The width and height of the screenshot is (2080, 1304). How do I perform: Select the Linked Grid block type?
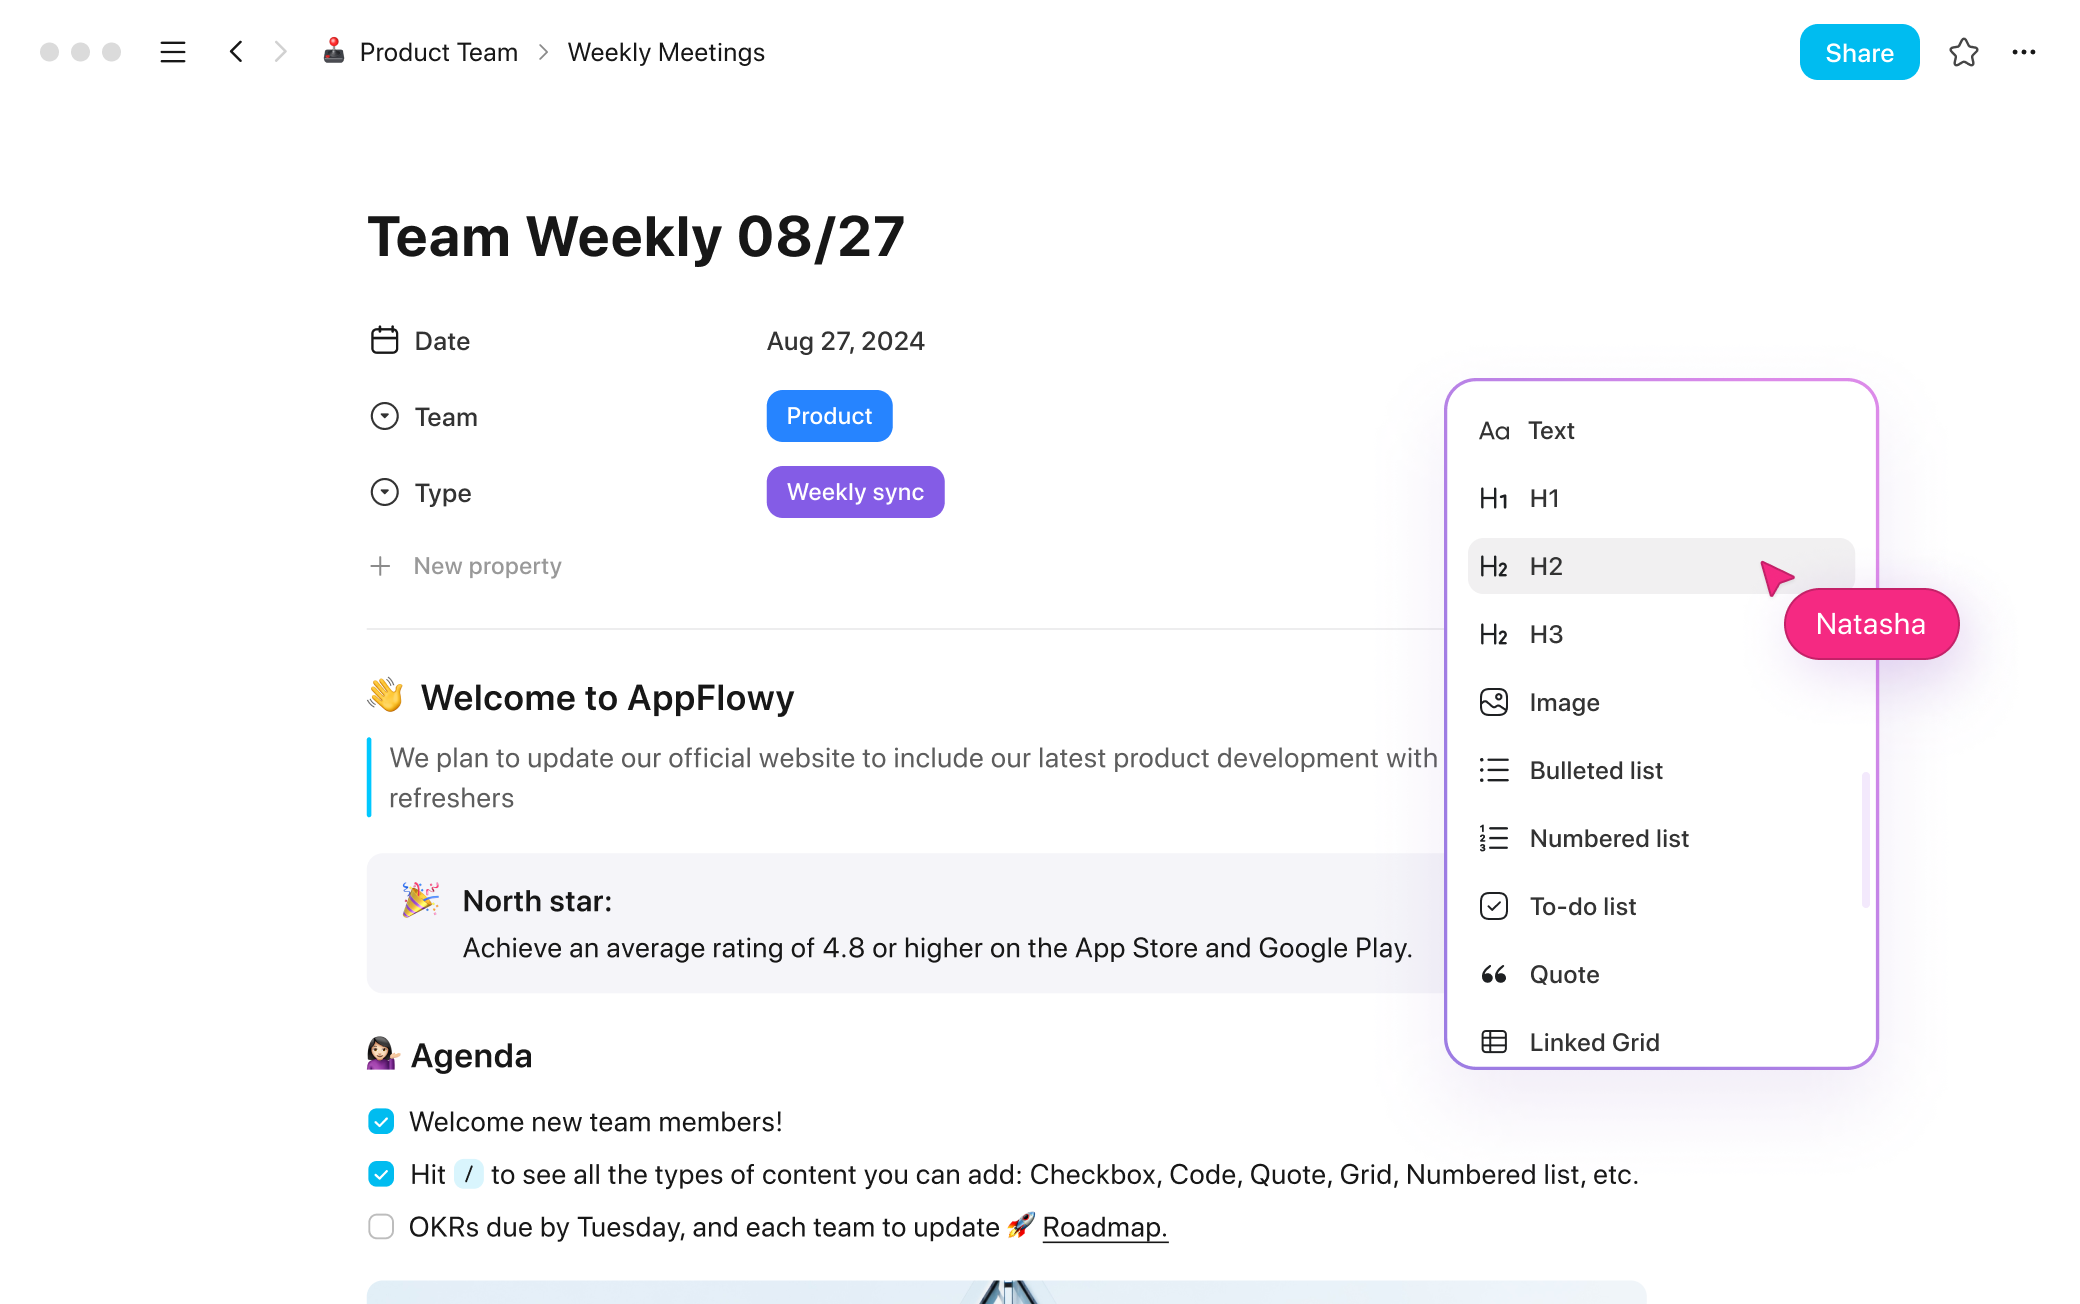[1593, 1041]
